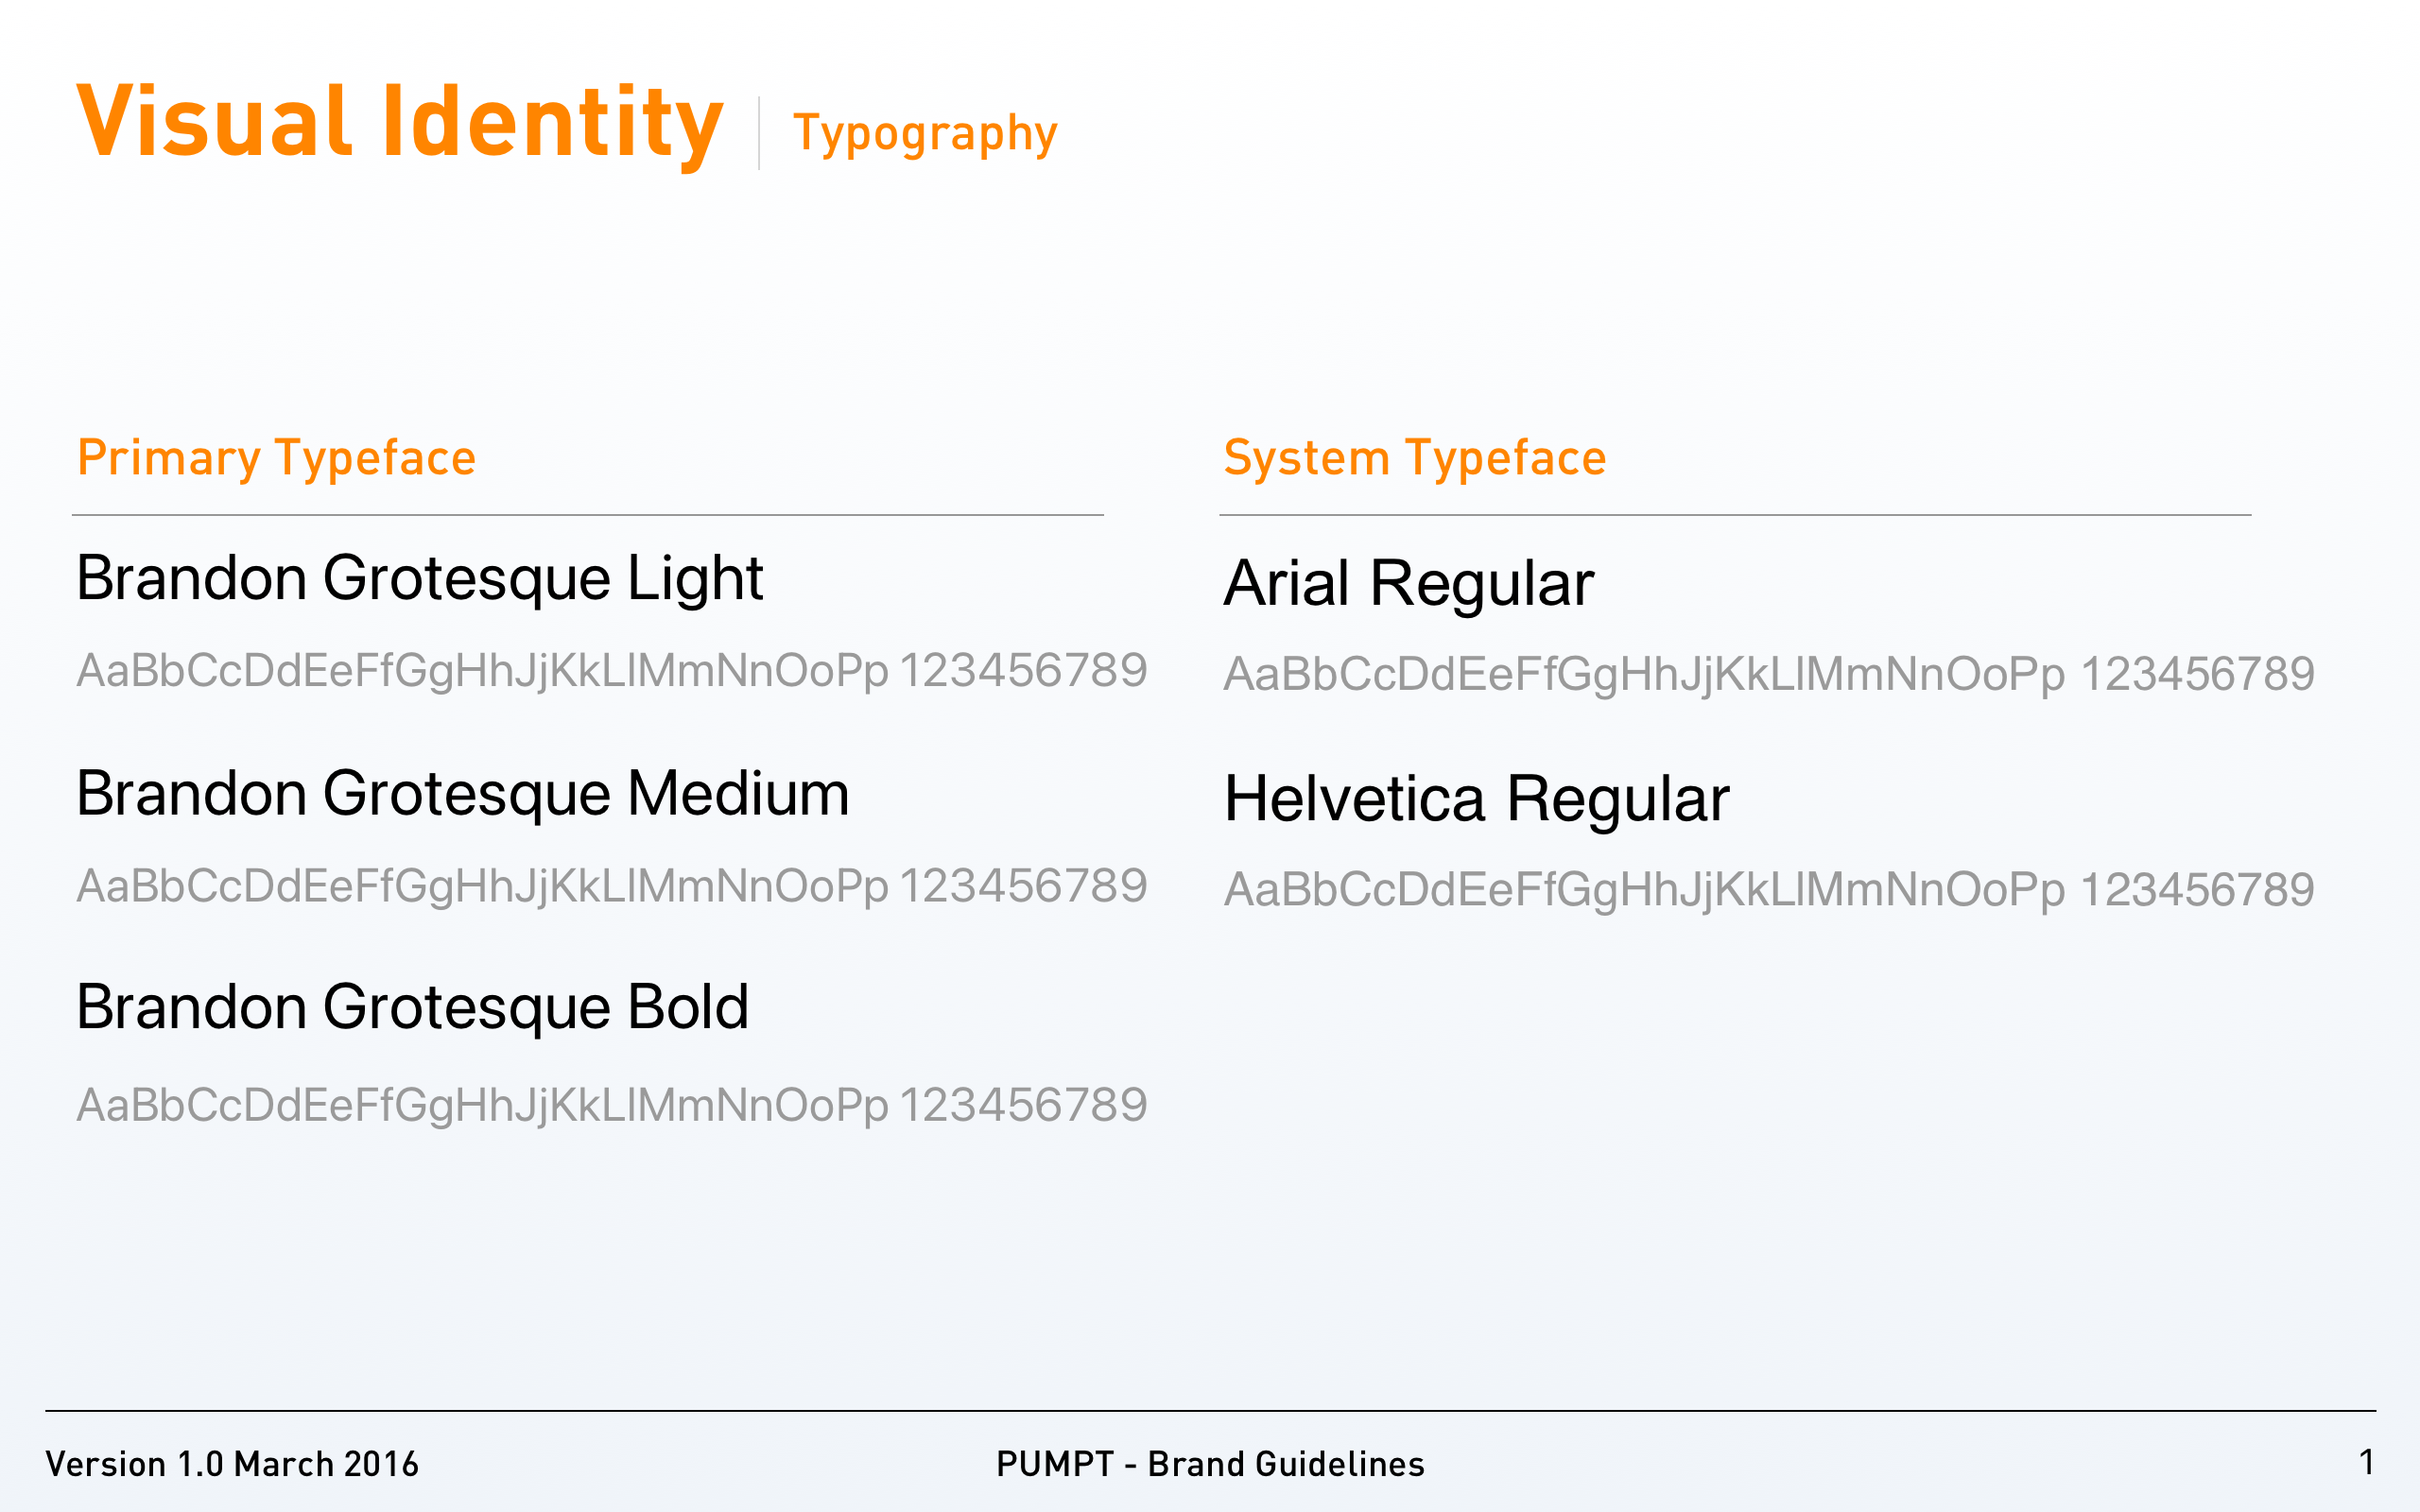Select the Brandon Grotesque Medium label

click(x=462, y=794)
